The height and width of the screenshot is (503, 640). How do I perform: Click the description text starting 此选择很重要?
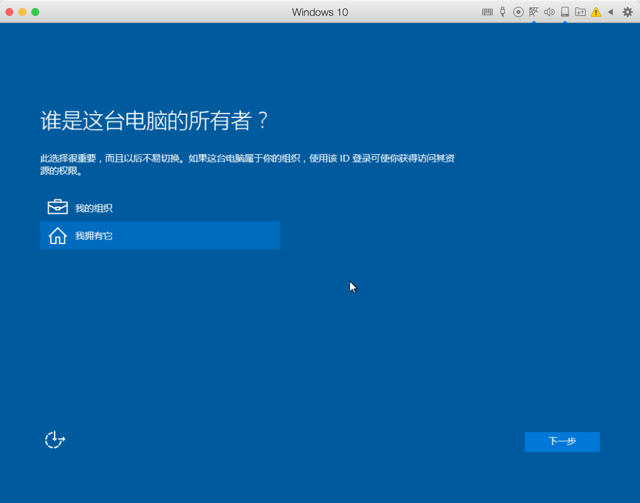247,164
